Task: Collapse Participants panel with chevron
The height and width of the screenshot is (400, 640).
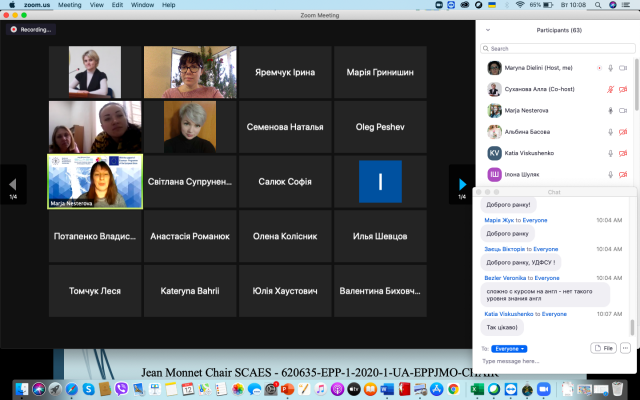Action: click(488, 30)
